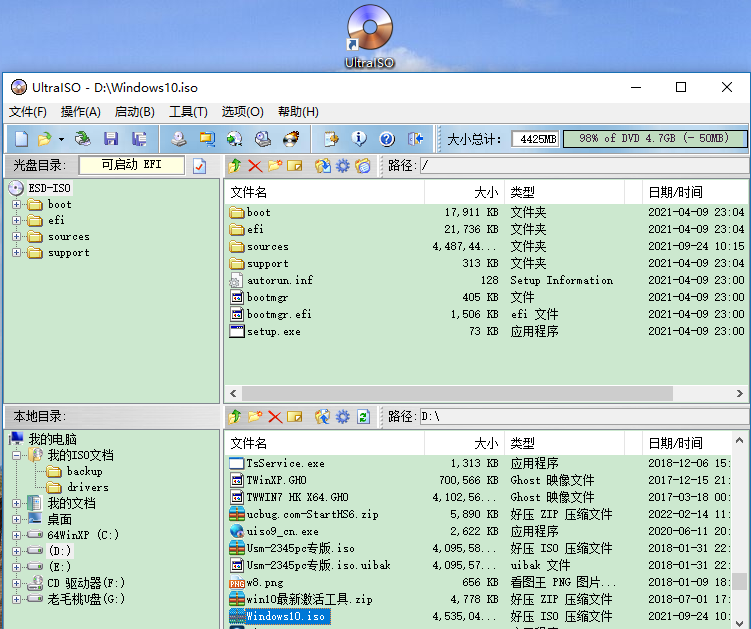Click the extract files icon in the ISO pane toolbar
The width and height of the screenshot is (751, 629).
point(322,166)
